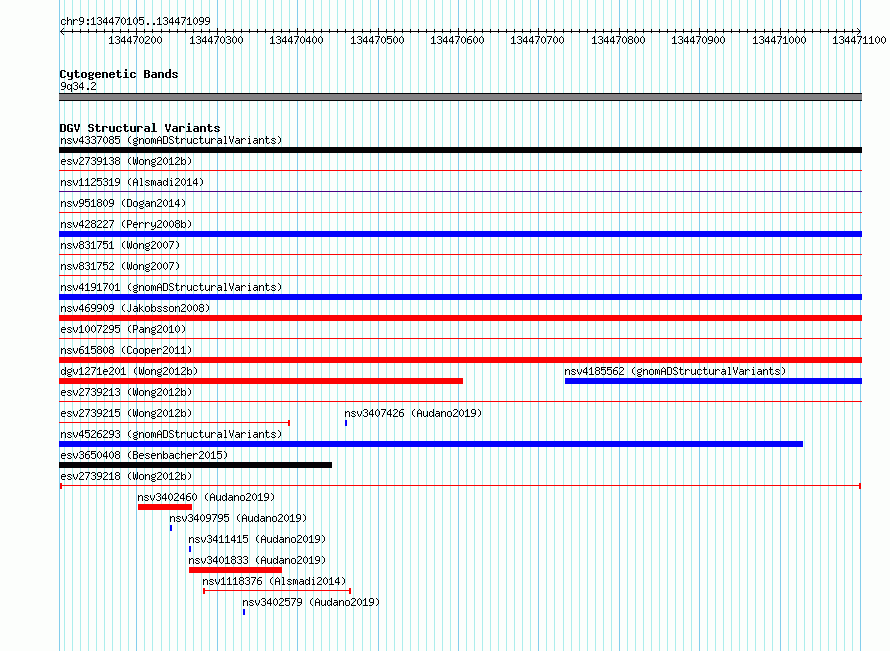Click the blue bar under nsv4191701
Screen dimensions: 890x651
tap(460, 297)
